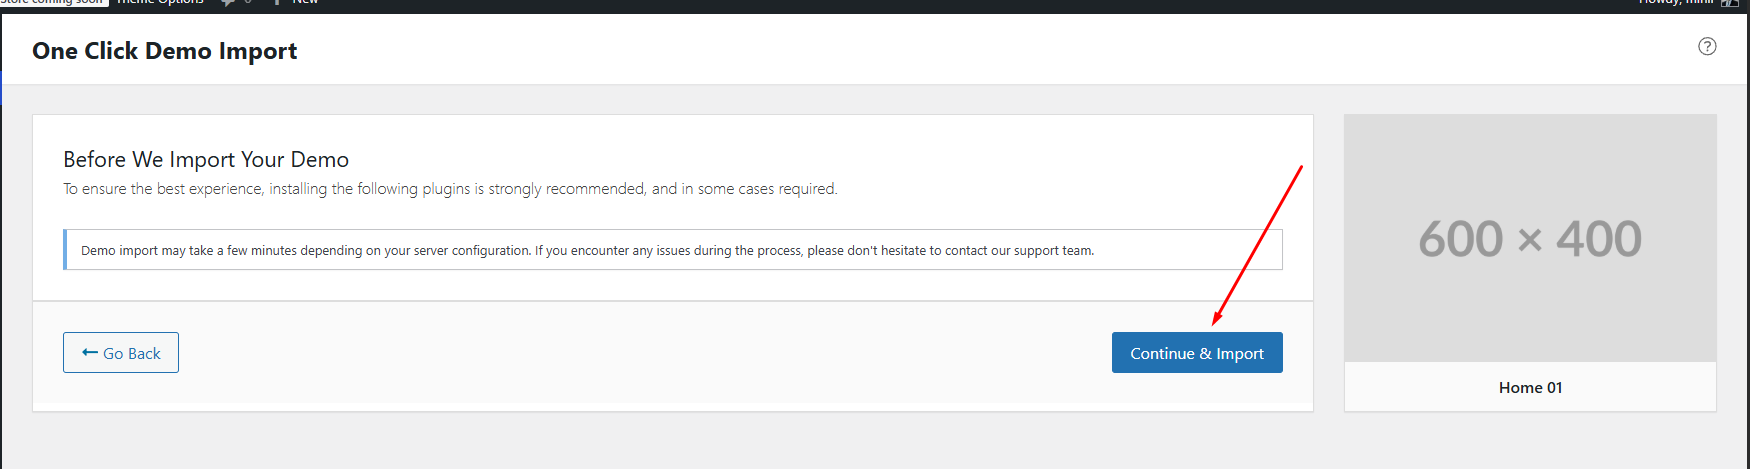
Task: Click the left arrow icon in Go Back
Action: pyautogui.click(x=90, y=353)
